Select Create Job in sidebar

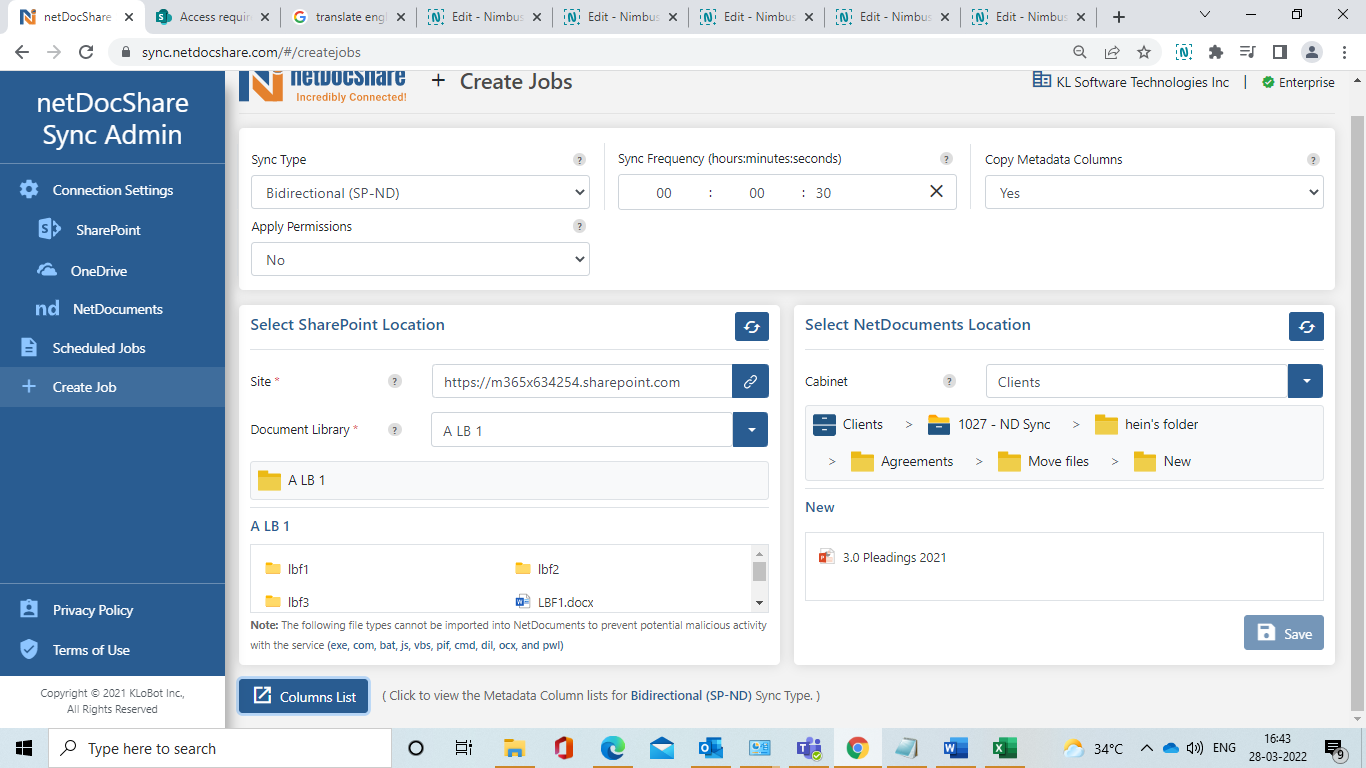point(112,387)
